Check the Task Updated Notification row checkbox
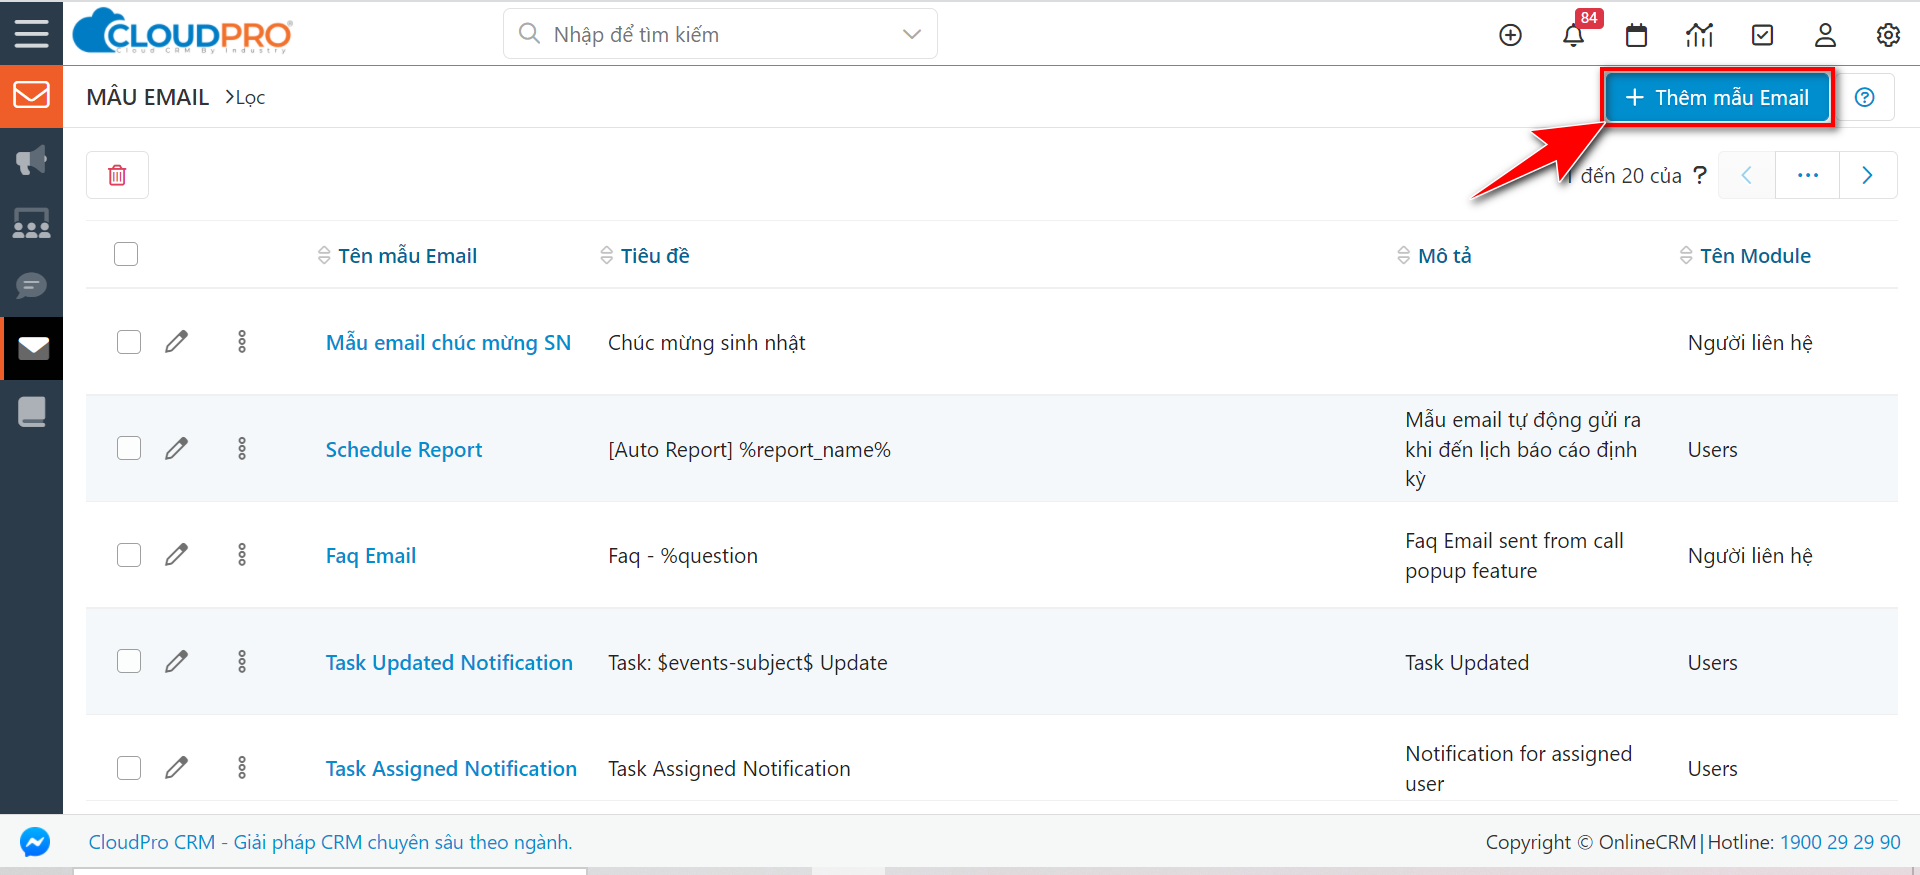Screen dimensions: 1920x875 (129, 661)
